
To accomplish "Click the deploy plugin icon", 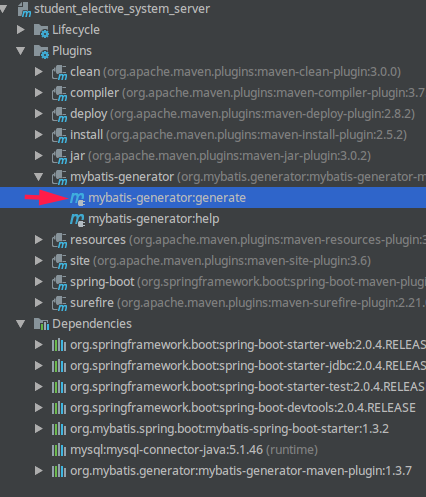I will [x=59, y=114].
